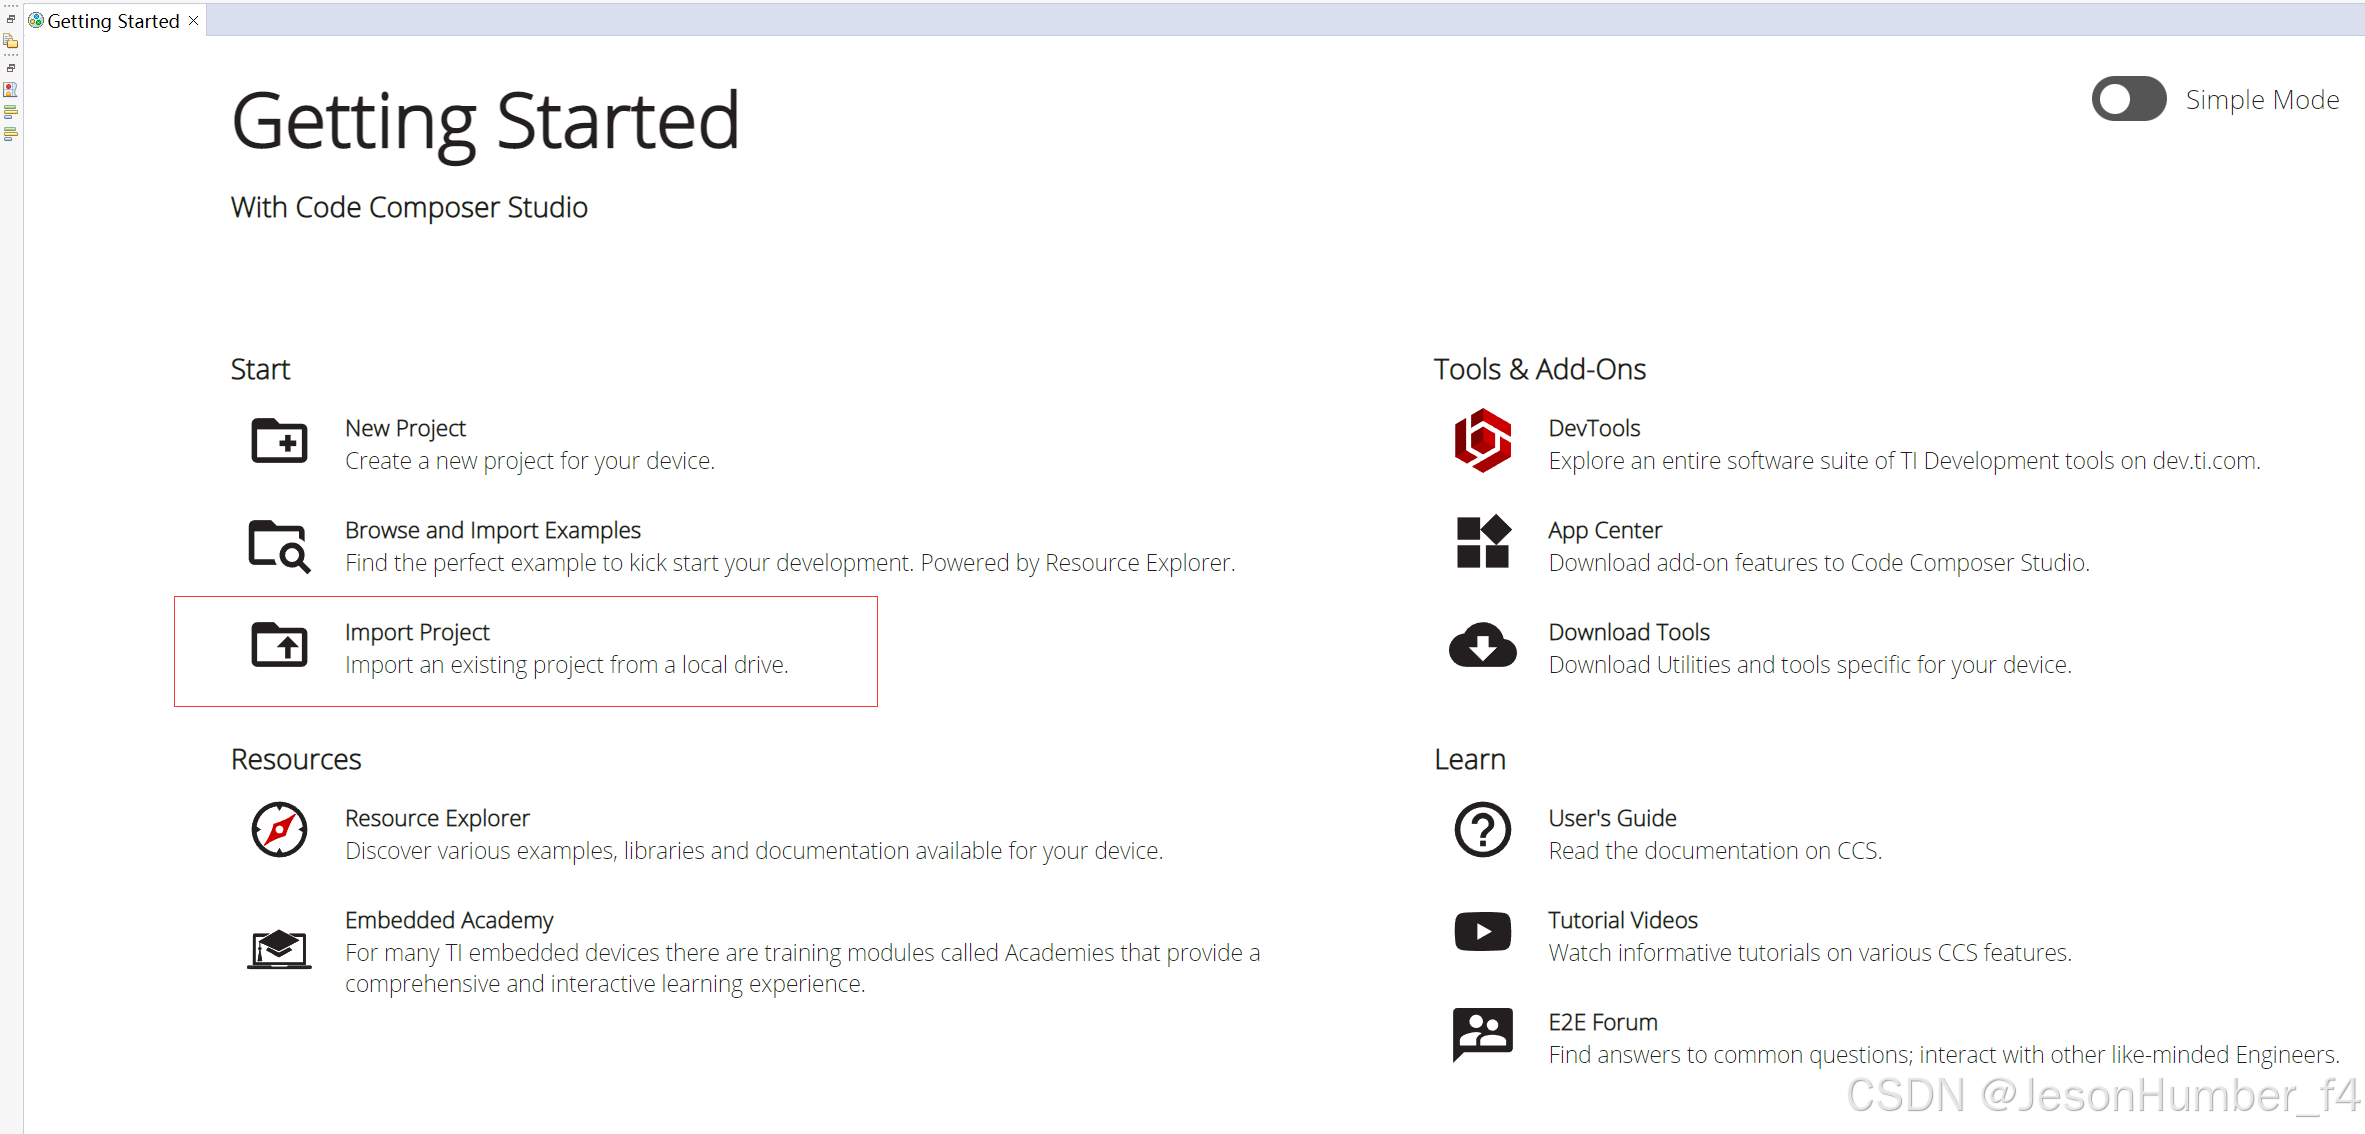The width and height of the screenshot is (2365, 1134).
Task: Click the Resource Explorer compass icon
Action: tap(279, 830)
